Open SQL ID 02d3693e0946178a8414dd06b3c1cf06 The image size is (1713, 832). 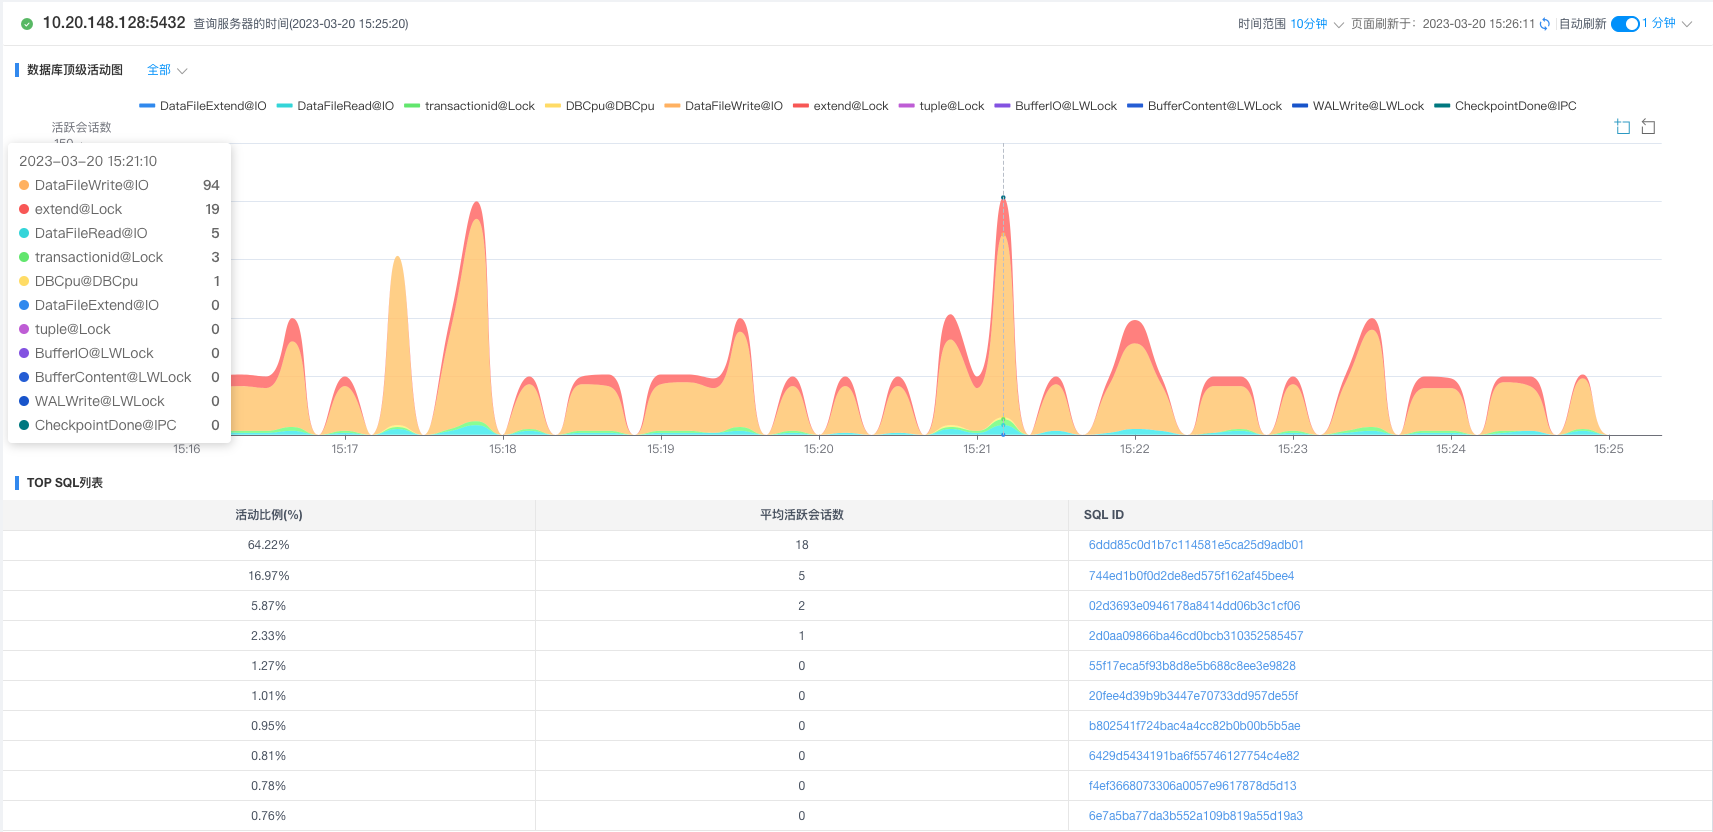tap(1194, 606)
